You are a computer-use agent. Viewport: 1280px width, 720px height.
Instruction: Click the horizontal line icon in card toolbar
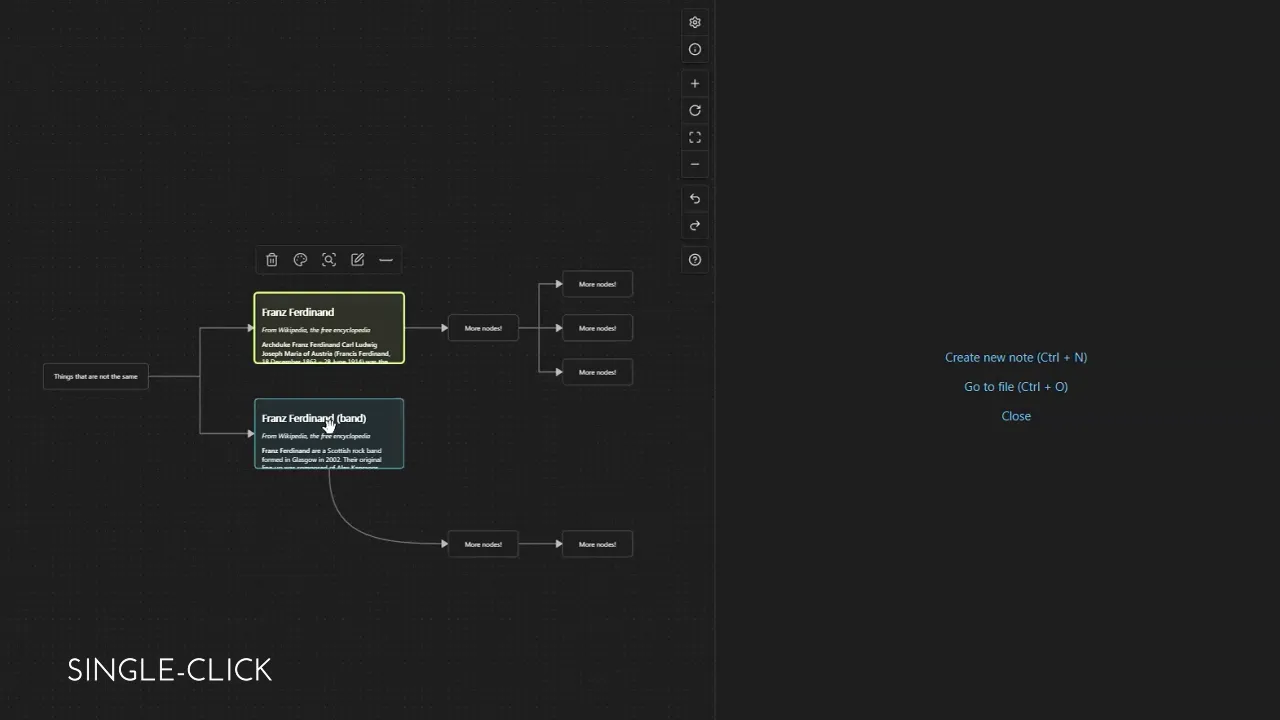point(386,260)
